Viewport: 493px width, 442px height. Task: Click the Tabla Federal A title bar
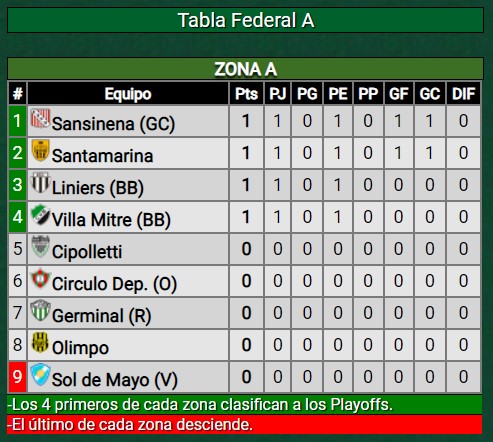(245, 20)
